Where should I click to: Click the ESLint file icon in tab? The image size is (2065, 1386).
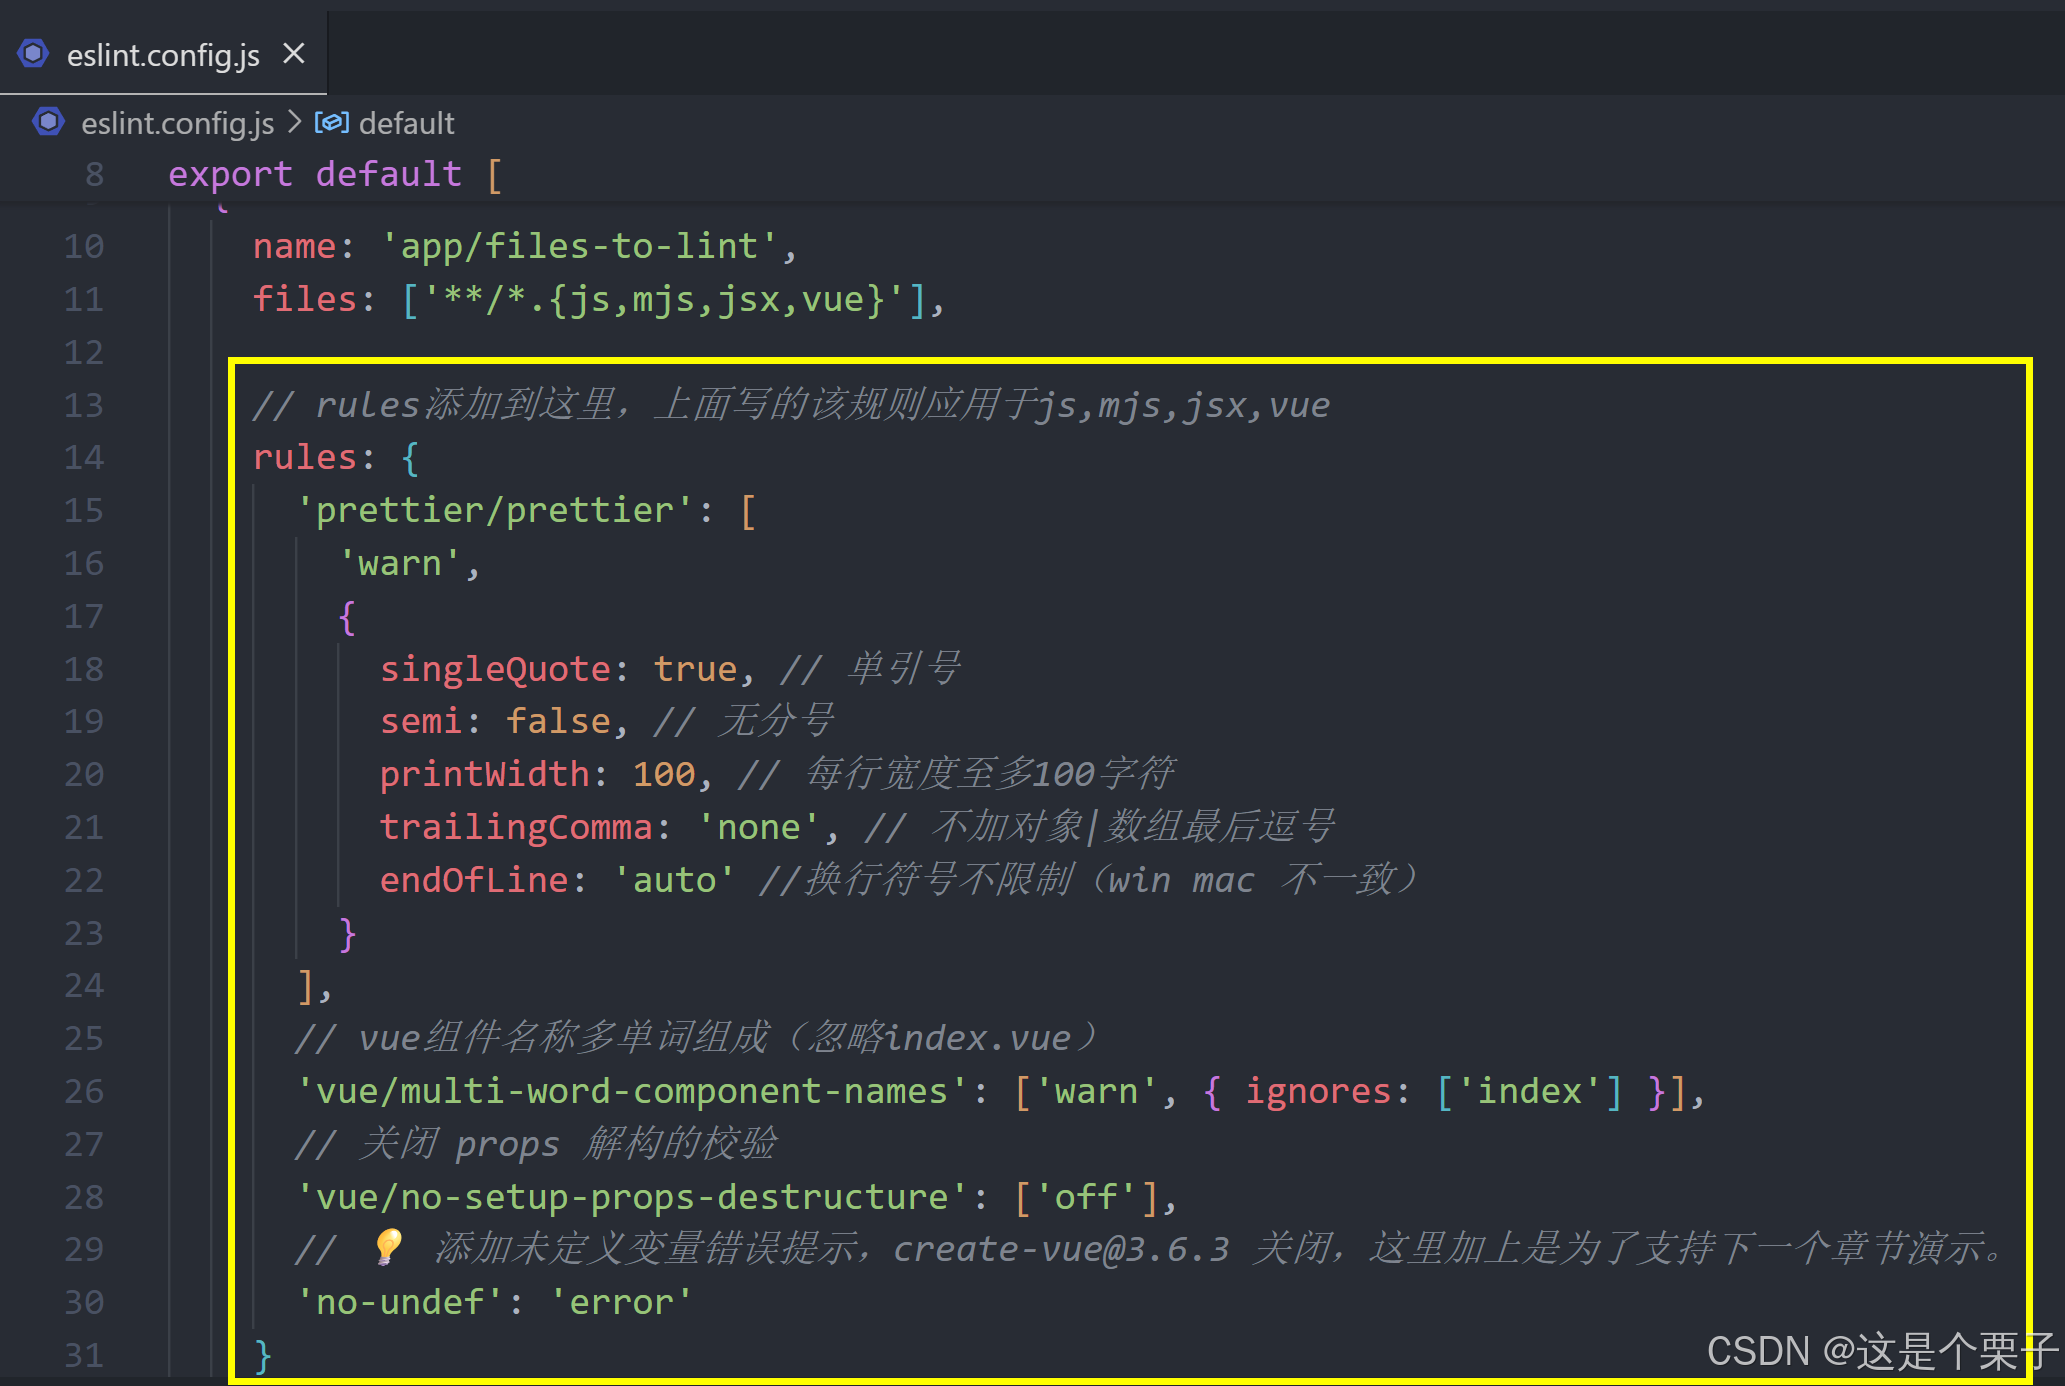pyautogui.click(x=33, y=54)
